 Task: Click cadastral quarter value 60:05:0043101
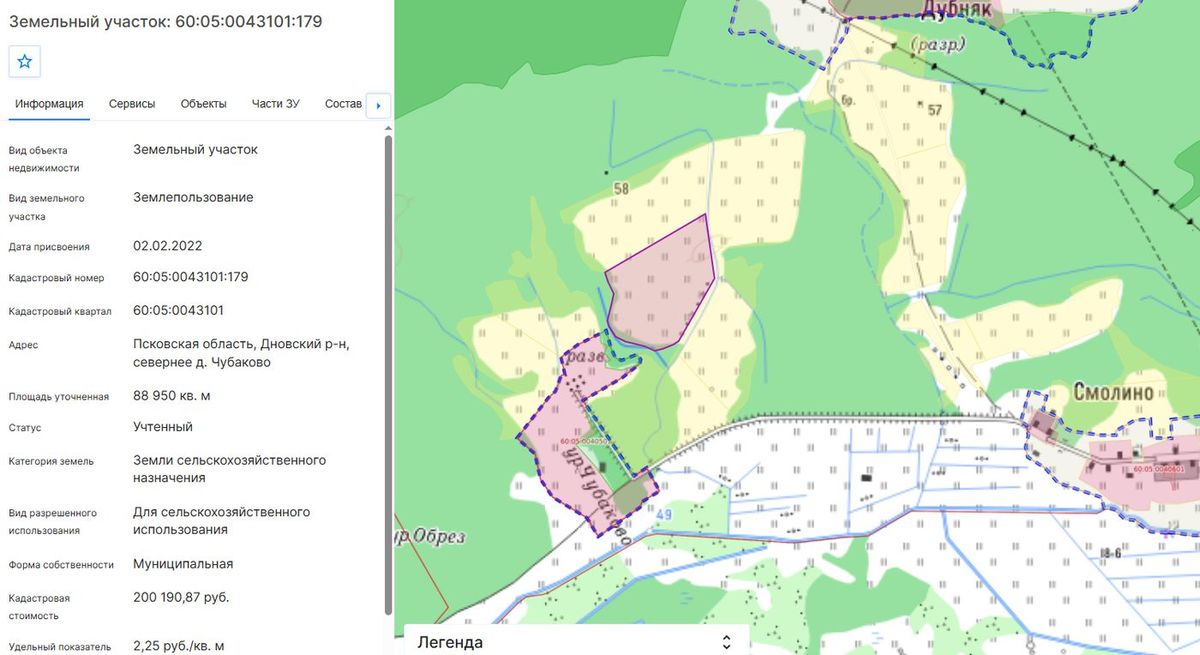[x=178, y=310]
